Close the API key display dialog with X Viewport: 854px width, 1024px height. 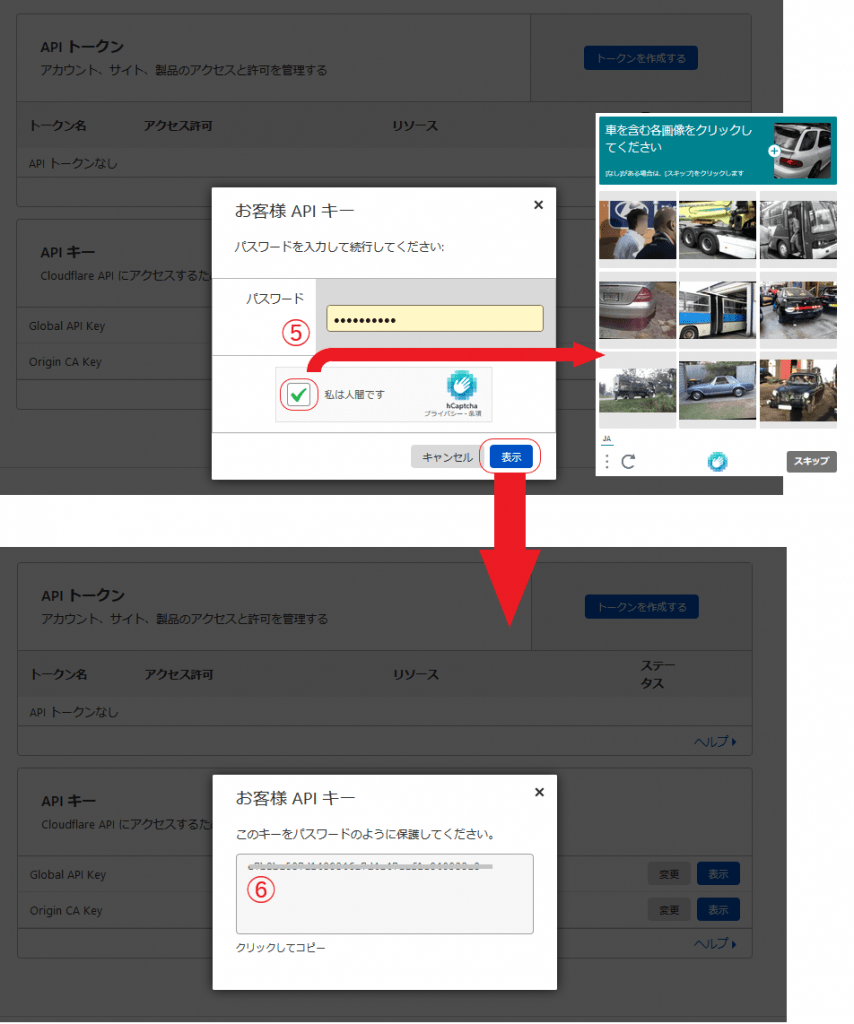tap(539, 792)
